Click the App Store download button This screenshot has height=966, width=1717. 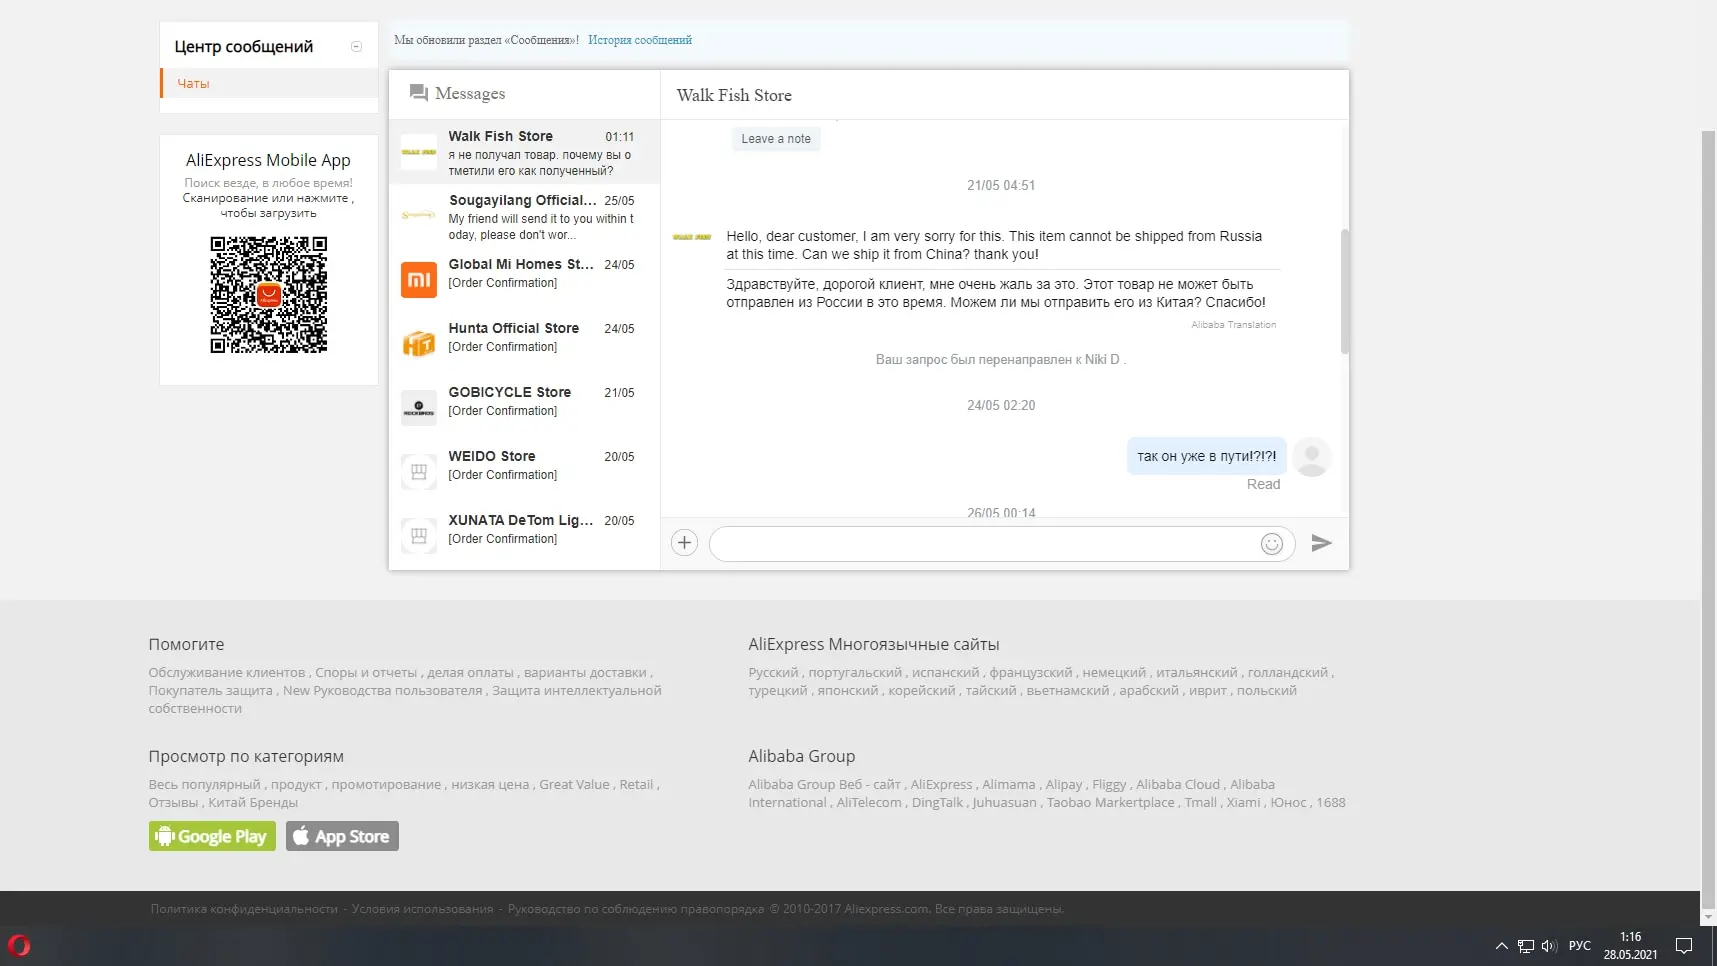(x=342, y=836)
